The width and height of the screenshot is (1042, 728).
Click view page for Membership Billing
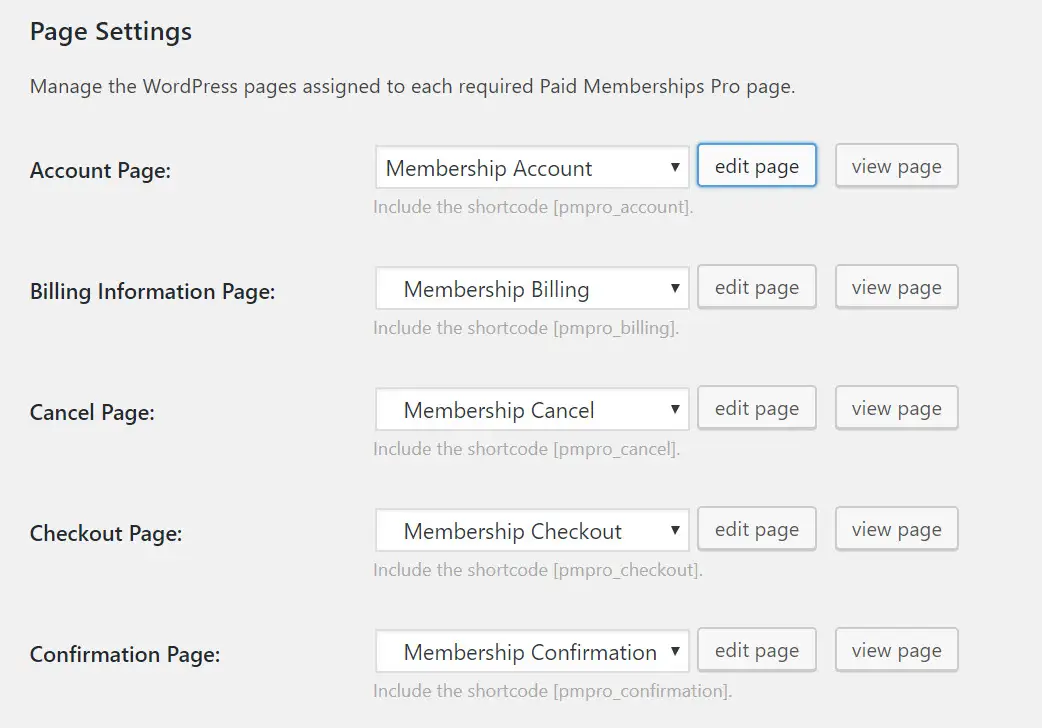pyautogui.click(x=896, y=286)
